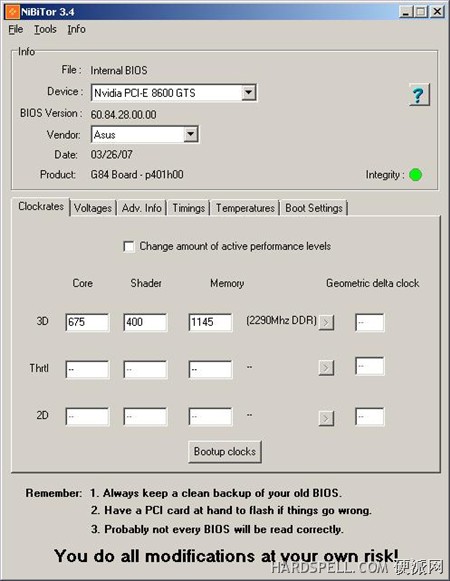450x581 pixels.
Task: Click the Thrtl Shader clock field
Action: (x=145, y=369)
